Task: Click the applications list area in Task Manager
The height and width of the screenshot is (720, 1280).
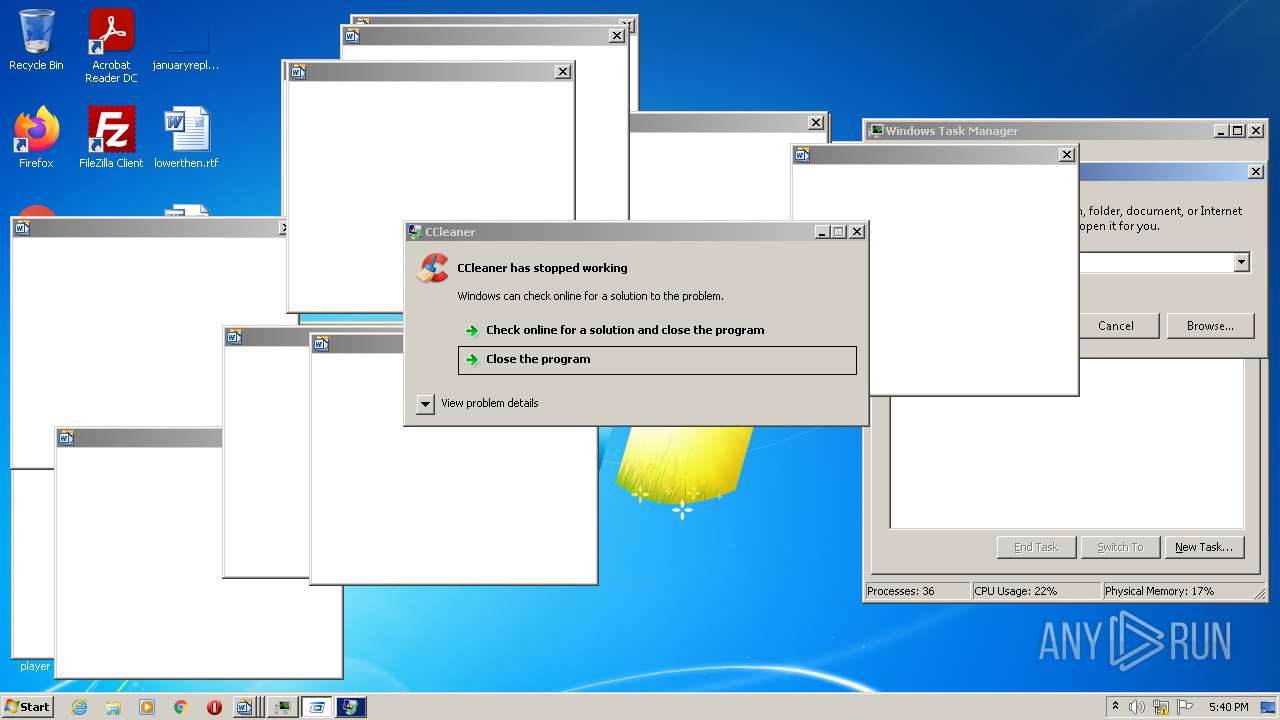Action: 1067,460
